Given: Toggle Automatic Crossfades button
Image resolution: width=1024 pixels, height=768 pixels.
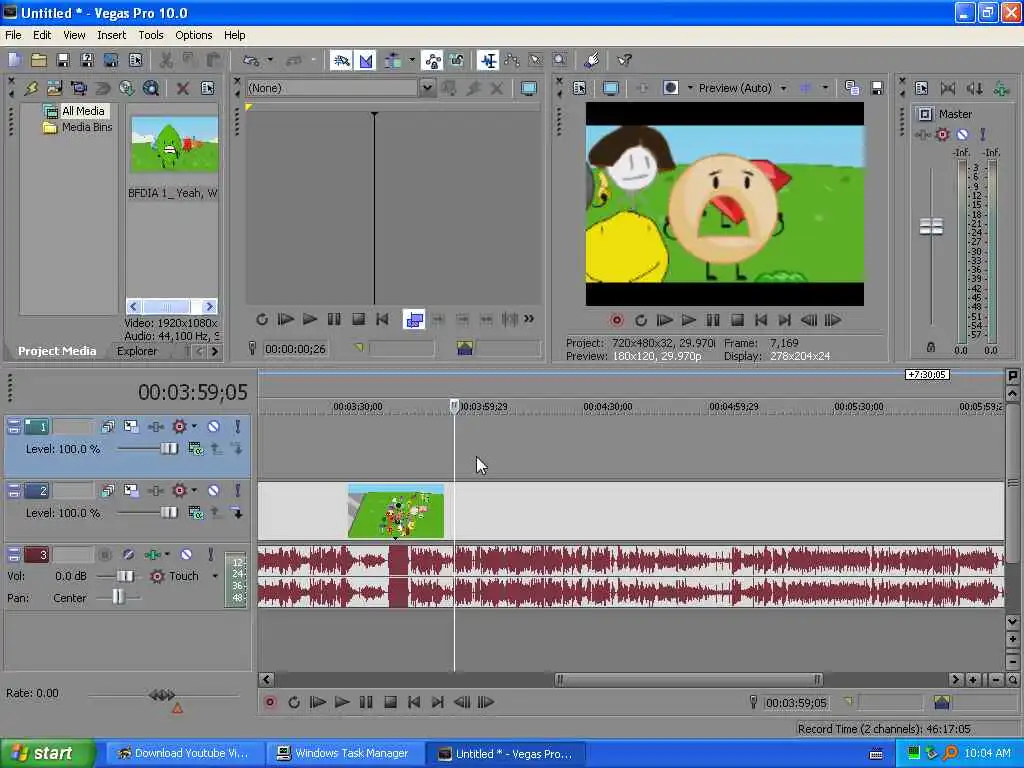Looking at the screenshot, I should (366, 61).
